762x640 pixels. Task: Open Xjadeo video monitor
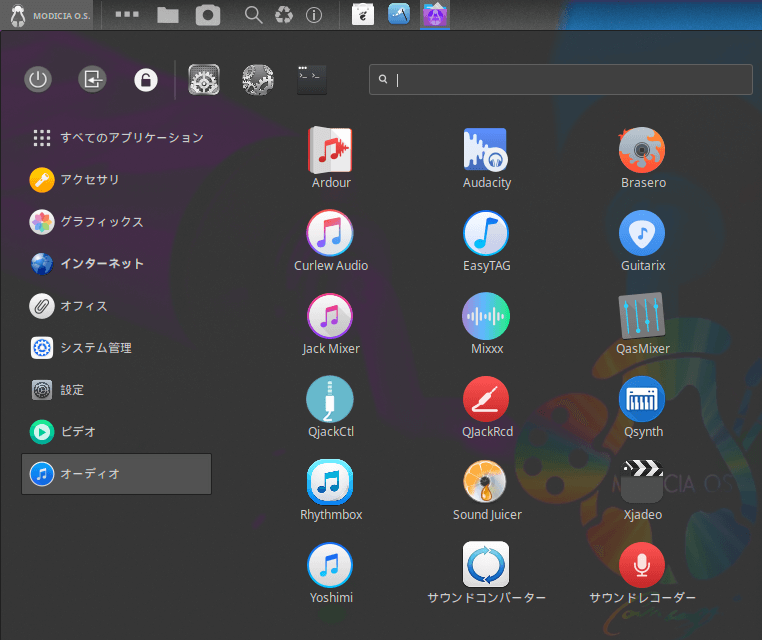click(642, 482)
